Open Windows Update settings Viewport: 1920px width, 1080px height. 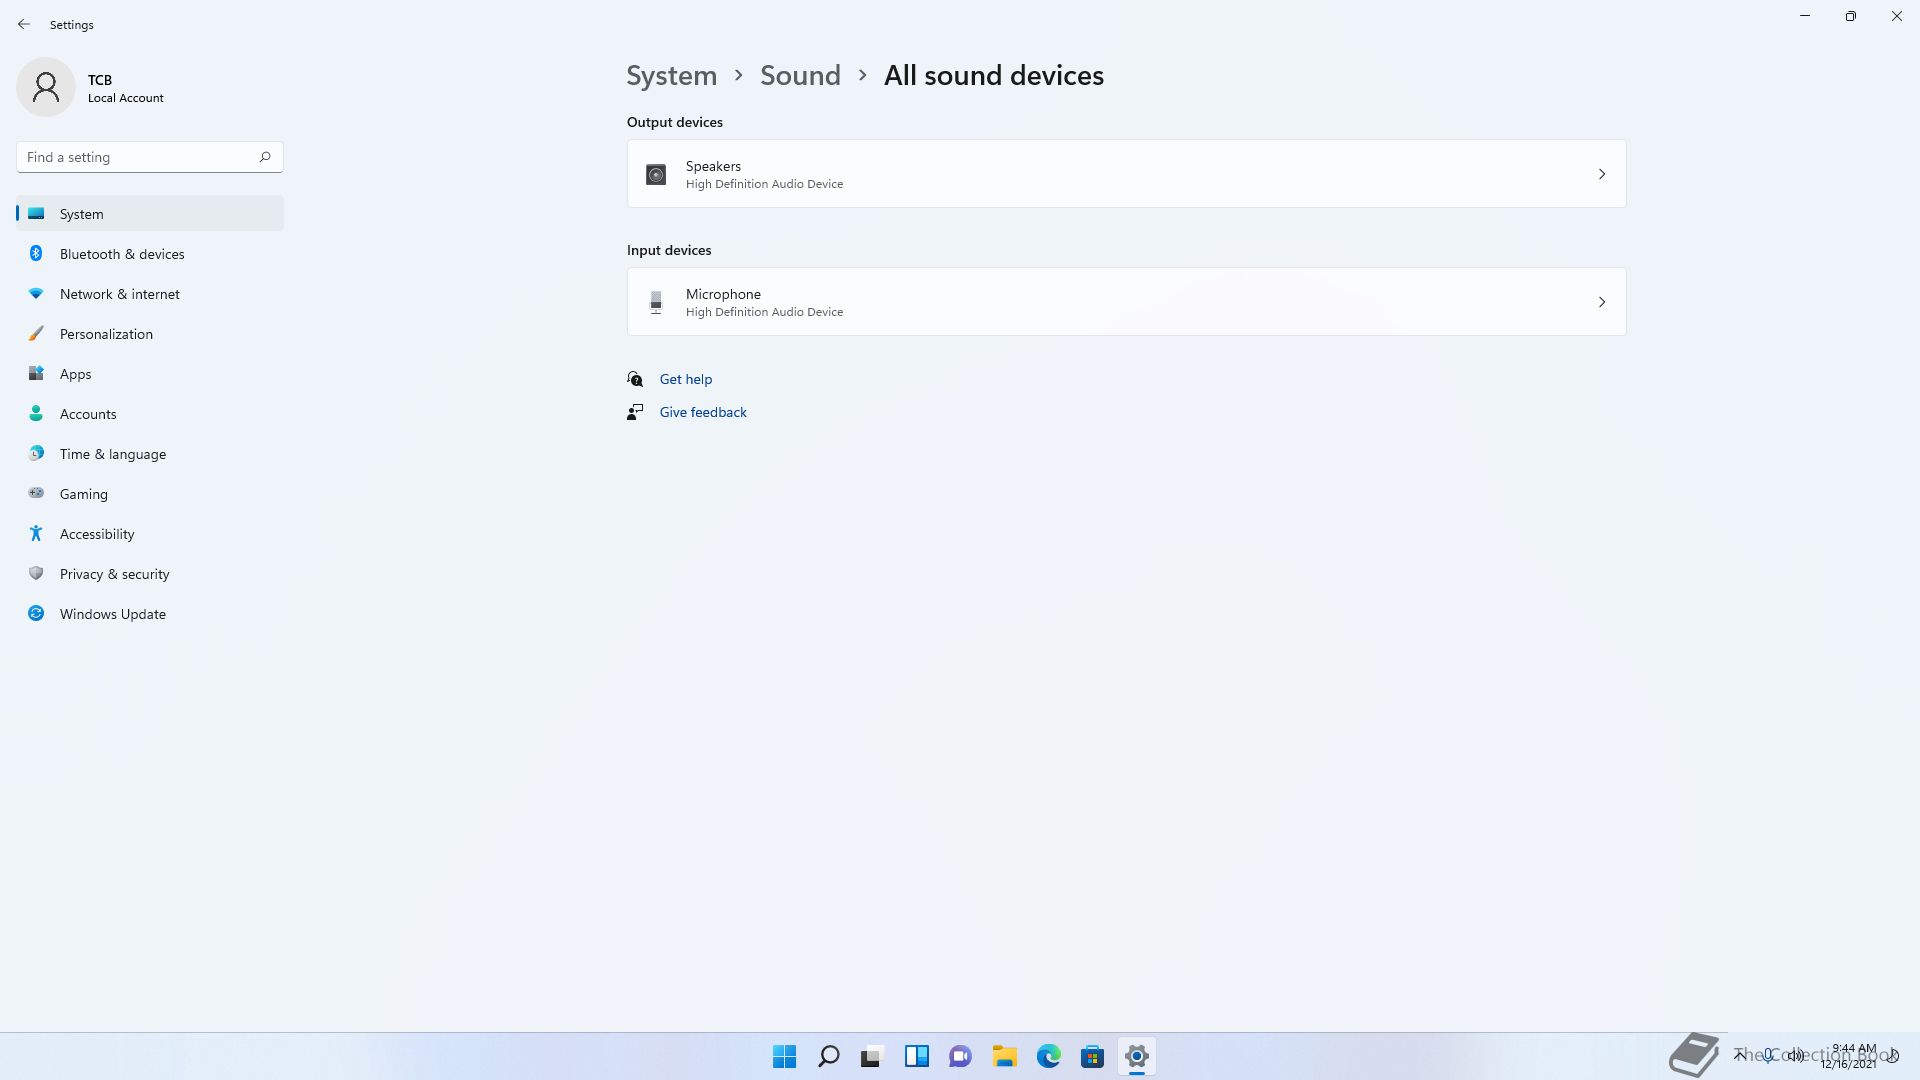pyautogui.click(x=150, y=614)
